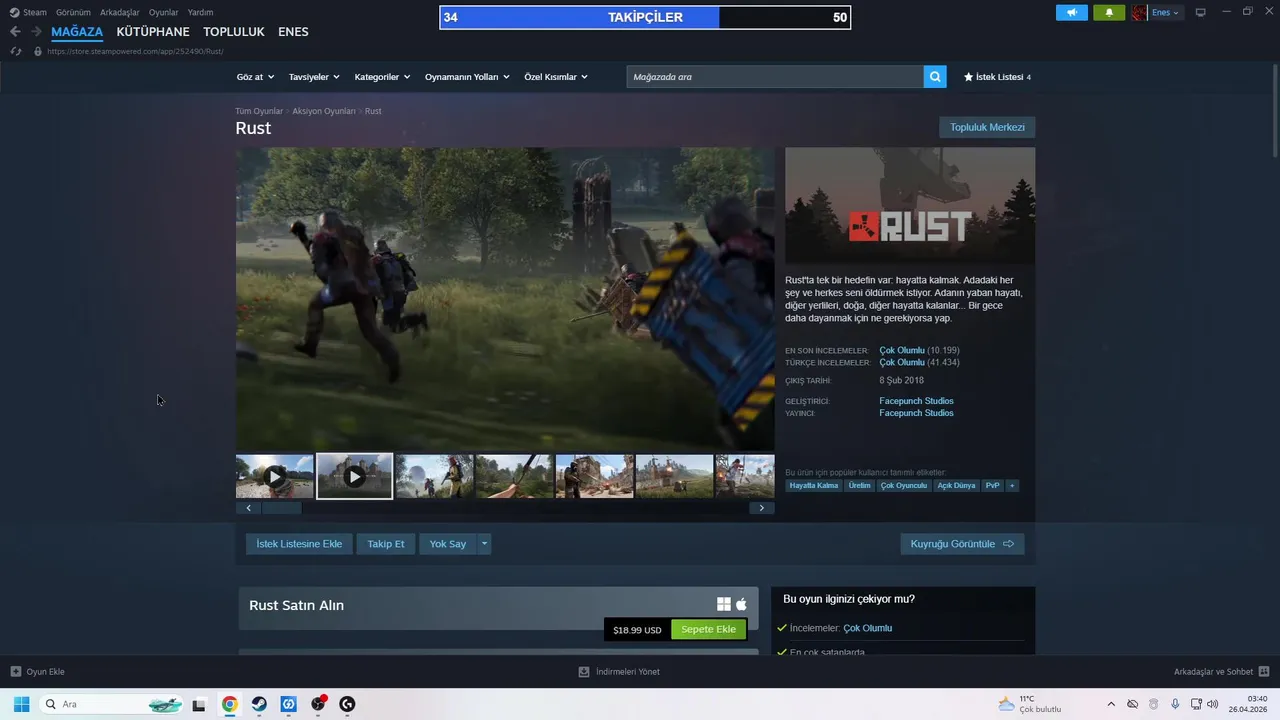The image size is (1280, 720).
Task: Click the Oyun Ekle plus icon
Action: tap(15, 672)
